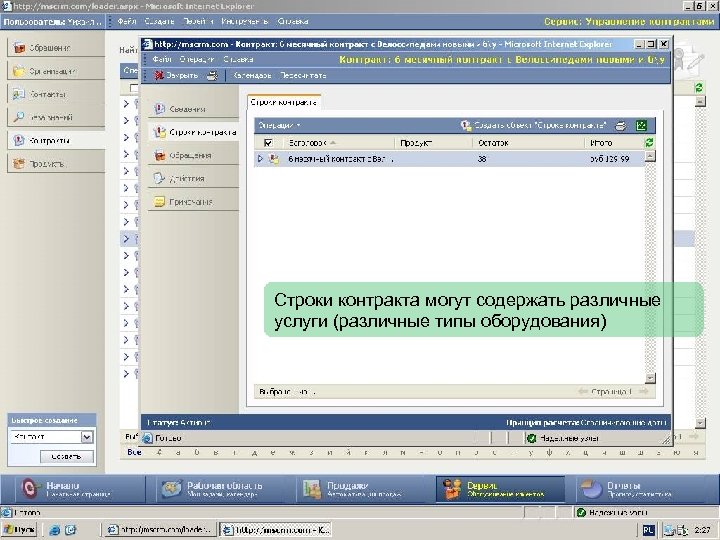Click Пересчитать in contract toolbar
720x540 pixels.
tap(303, 75)
